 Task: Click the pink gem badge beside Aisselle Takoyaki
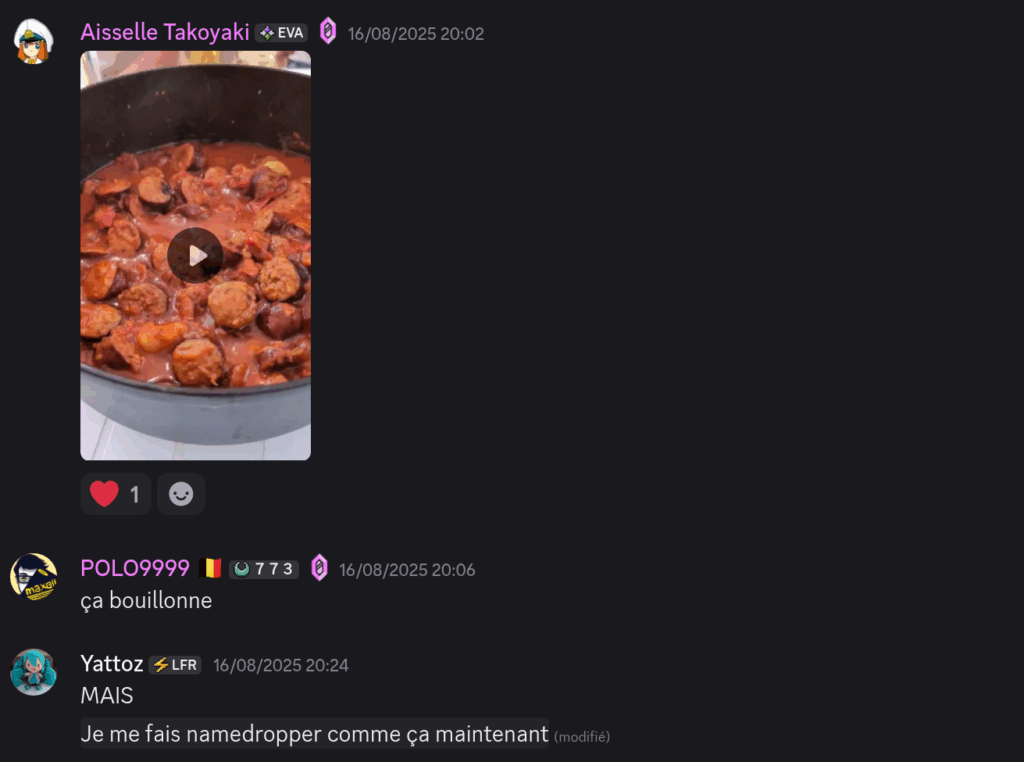coord(328,31)
